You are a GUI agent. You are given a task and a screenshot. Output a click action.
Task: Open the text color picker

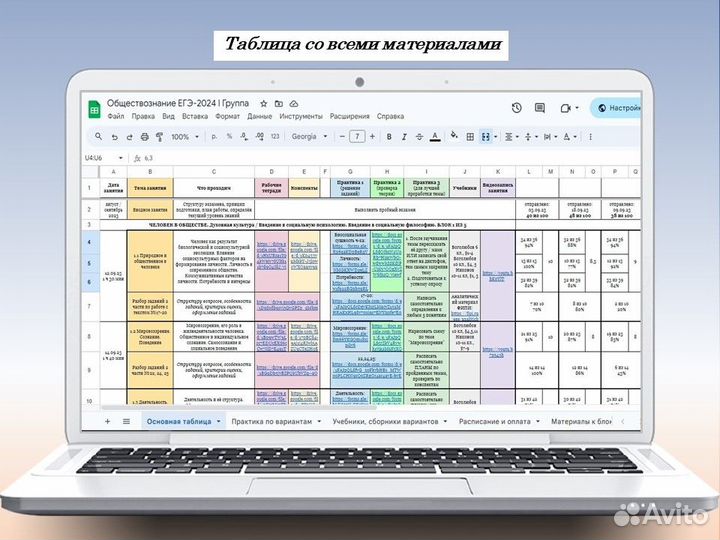click(435, 137)
